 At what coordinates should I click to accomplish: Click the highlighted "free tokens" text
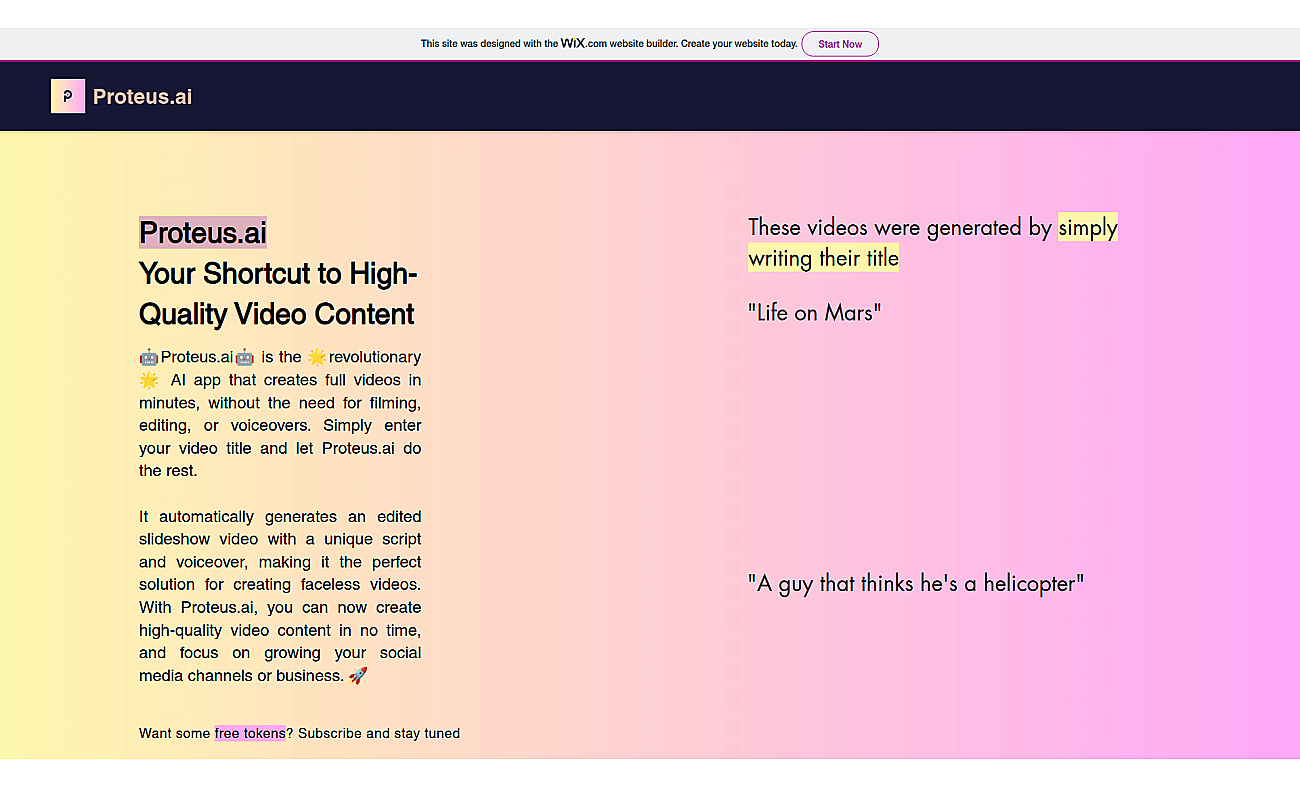pyautogui.click(x=250, y=733)
